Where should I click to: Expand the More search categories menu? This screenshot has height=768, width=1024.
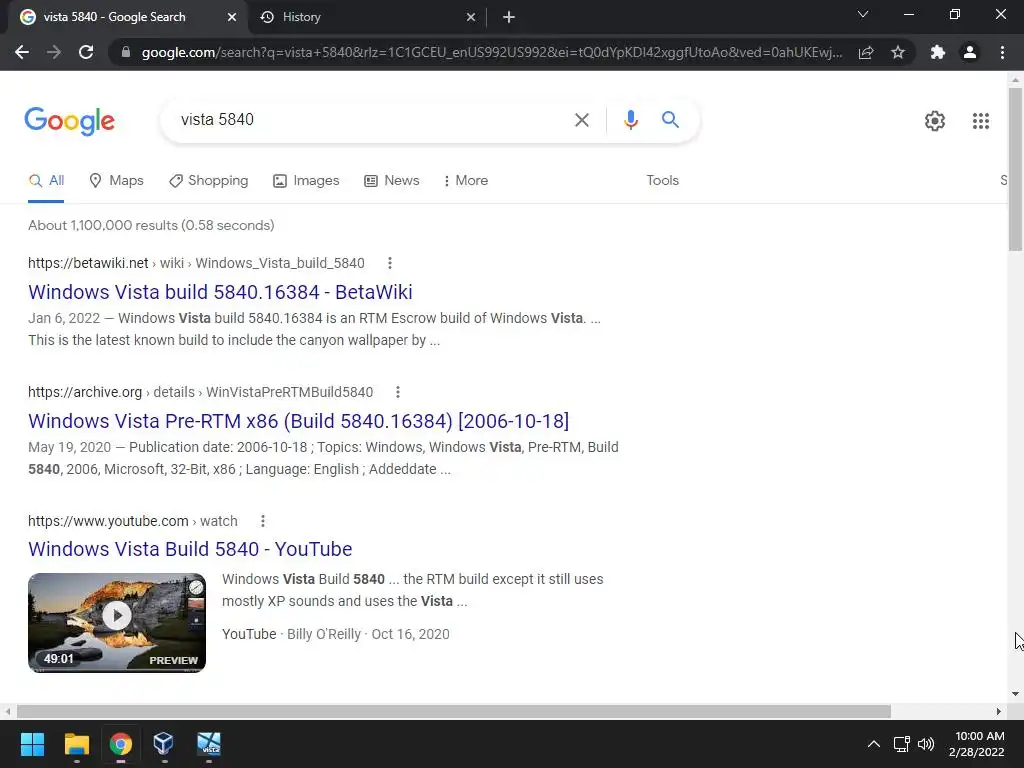(466, 181)
